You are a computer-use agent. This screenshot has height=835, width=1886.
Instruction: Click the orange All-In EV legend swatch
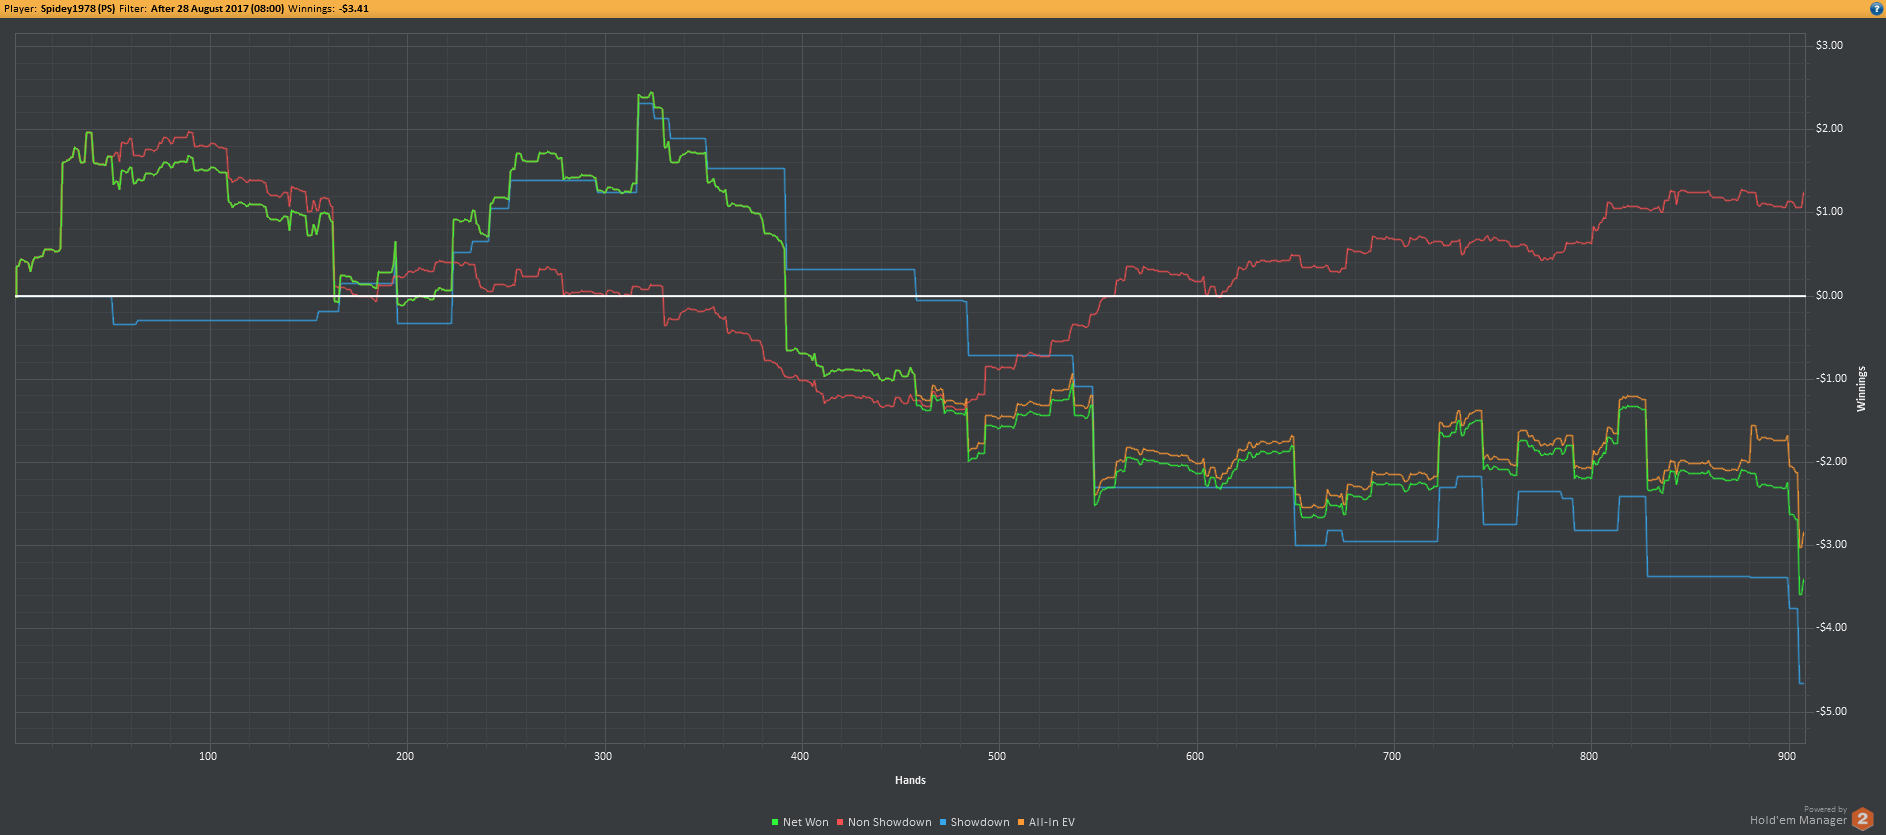(1021, 822)
